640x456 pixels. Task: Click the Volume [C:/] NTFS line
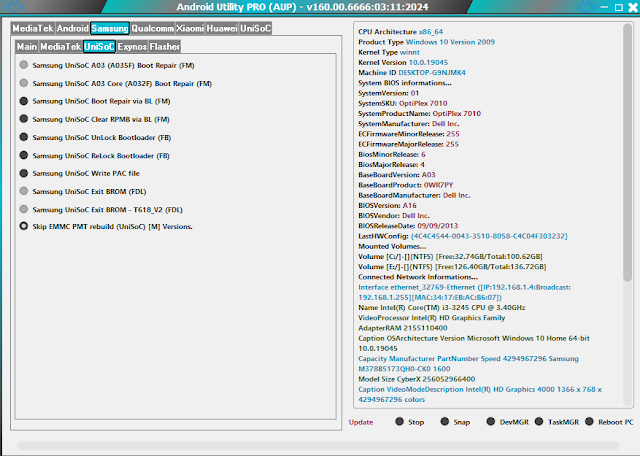click(450, 256)
